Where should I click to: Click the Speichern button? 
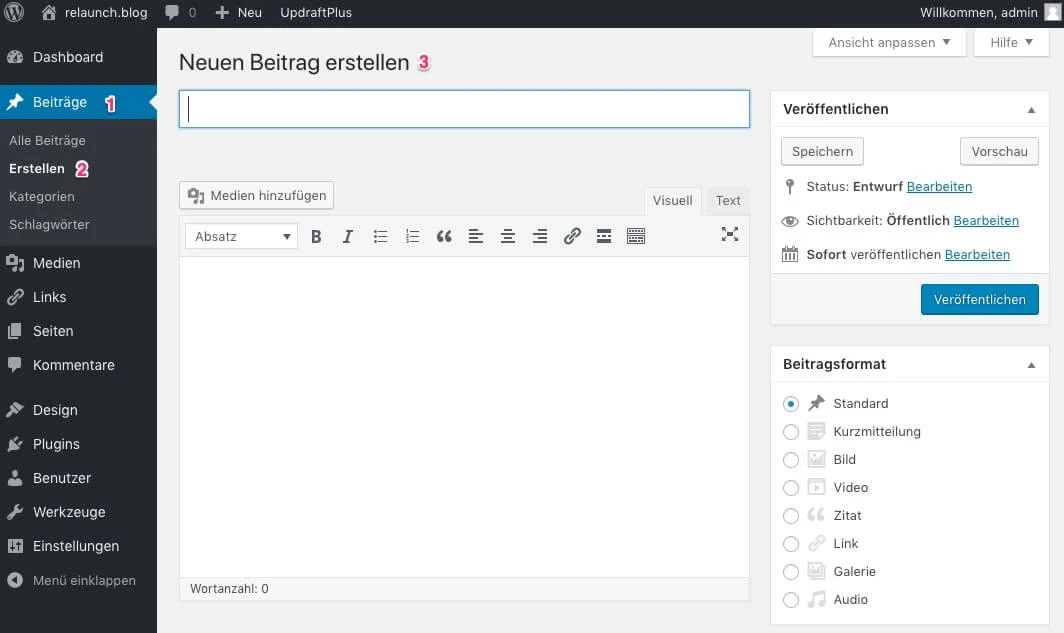point(822,151)
